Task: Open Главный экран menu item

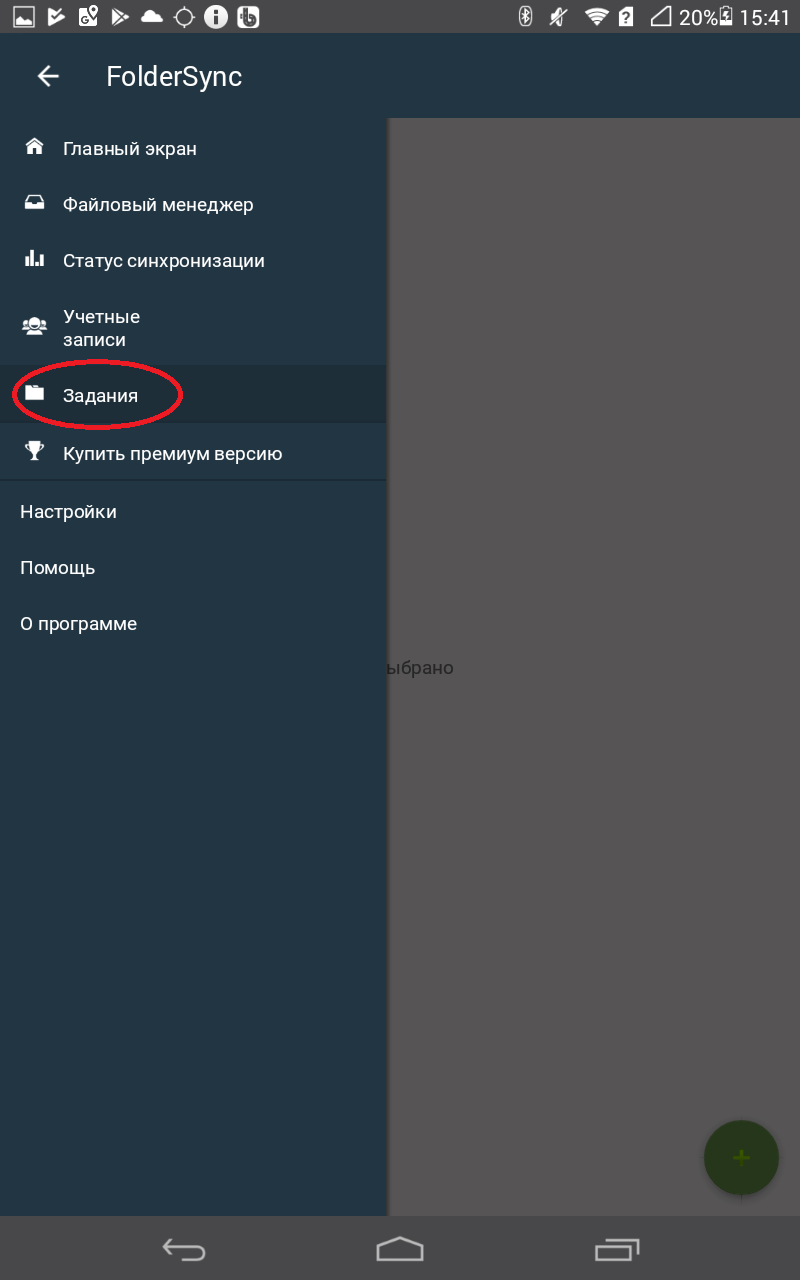Action: (x=193, y=148)
